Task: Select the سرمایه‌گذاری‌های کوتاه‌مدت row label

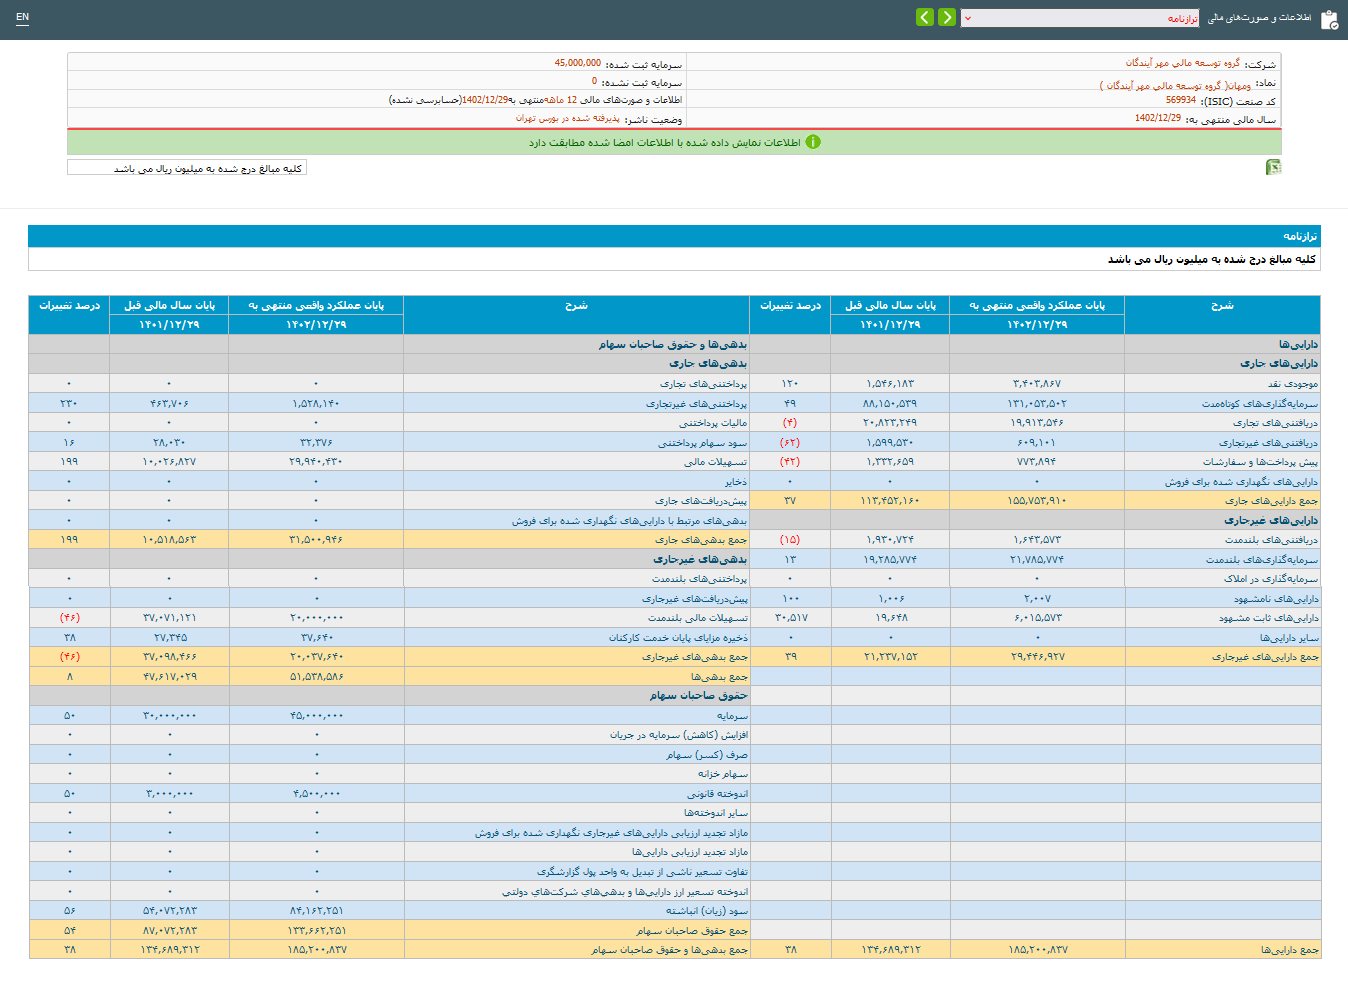Action: (x=1259, y=404)
